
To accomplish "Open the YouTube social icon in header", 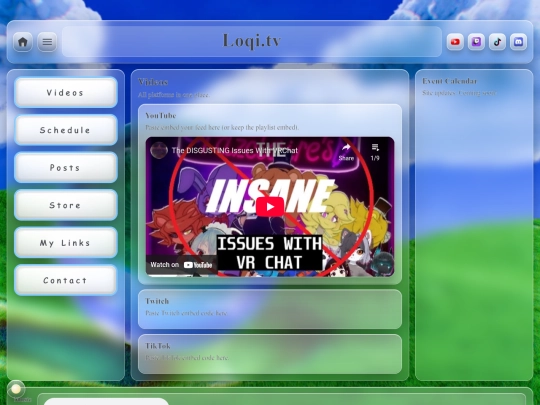I will [x=455, y=42].
